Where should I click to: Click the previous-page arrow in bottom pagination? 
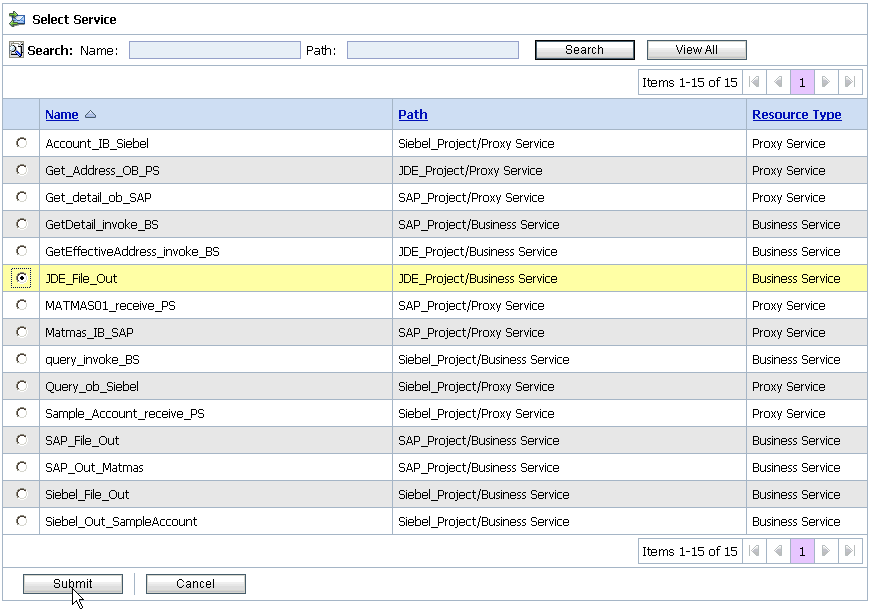click(x=778, y=551)
